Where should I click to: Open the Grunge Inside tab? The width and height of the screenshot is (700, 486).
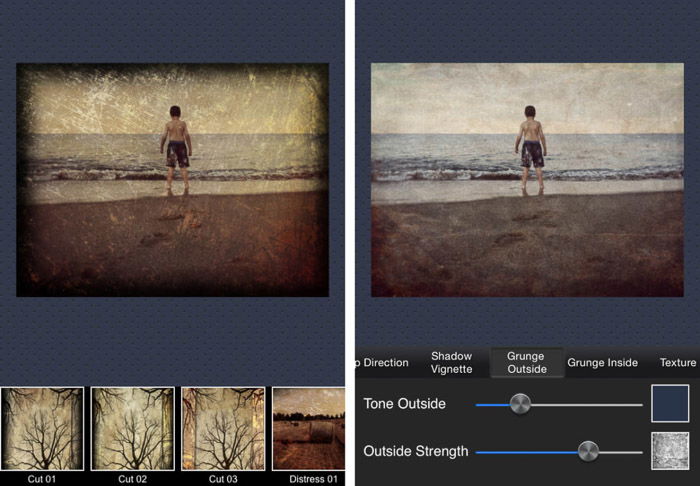(602, 362)
